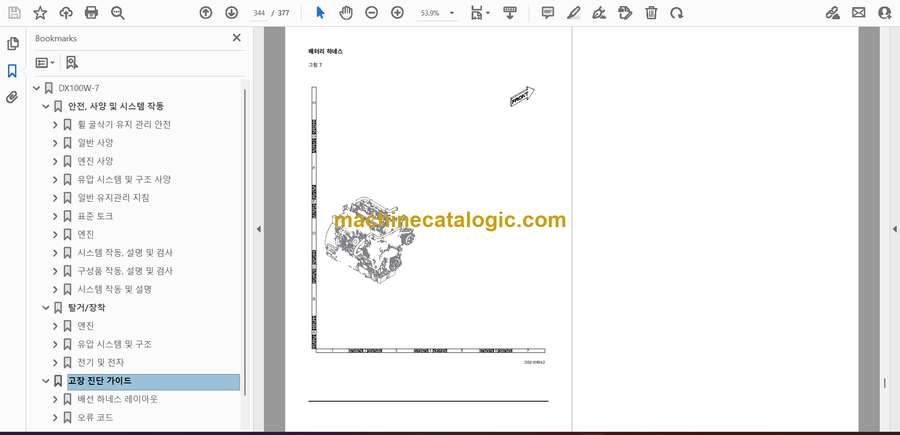Image resolution: width=900 pixels, height=435 pixels.
Task: Expand 오류 코드 bookmark
Action: 55,418
